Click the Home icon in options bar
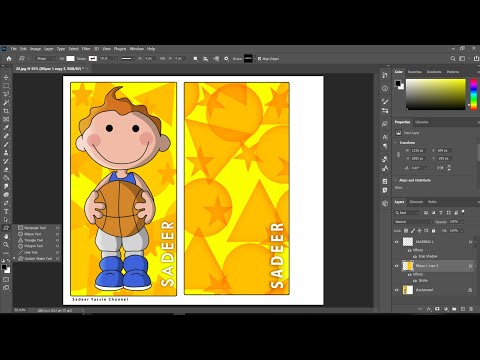480x360 pixels. [9, 59]
